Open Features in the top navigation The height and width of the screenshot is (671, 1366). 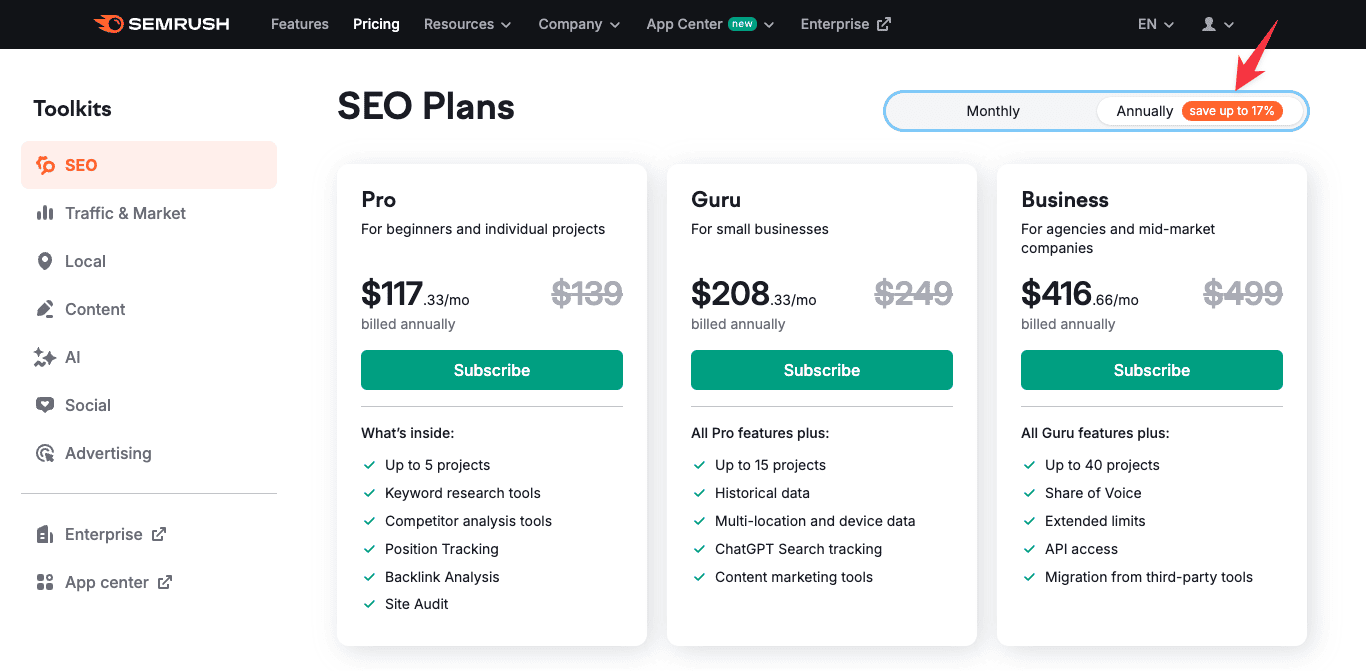pos(300,24)
